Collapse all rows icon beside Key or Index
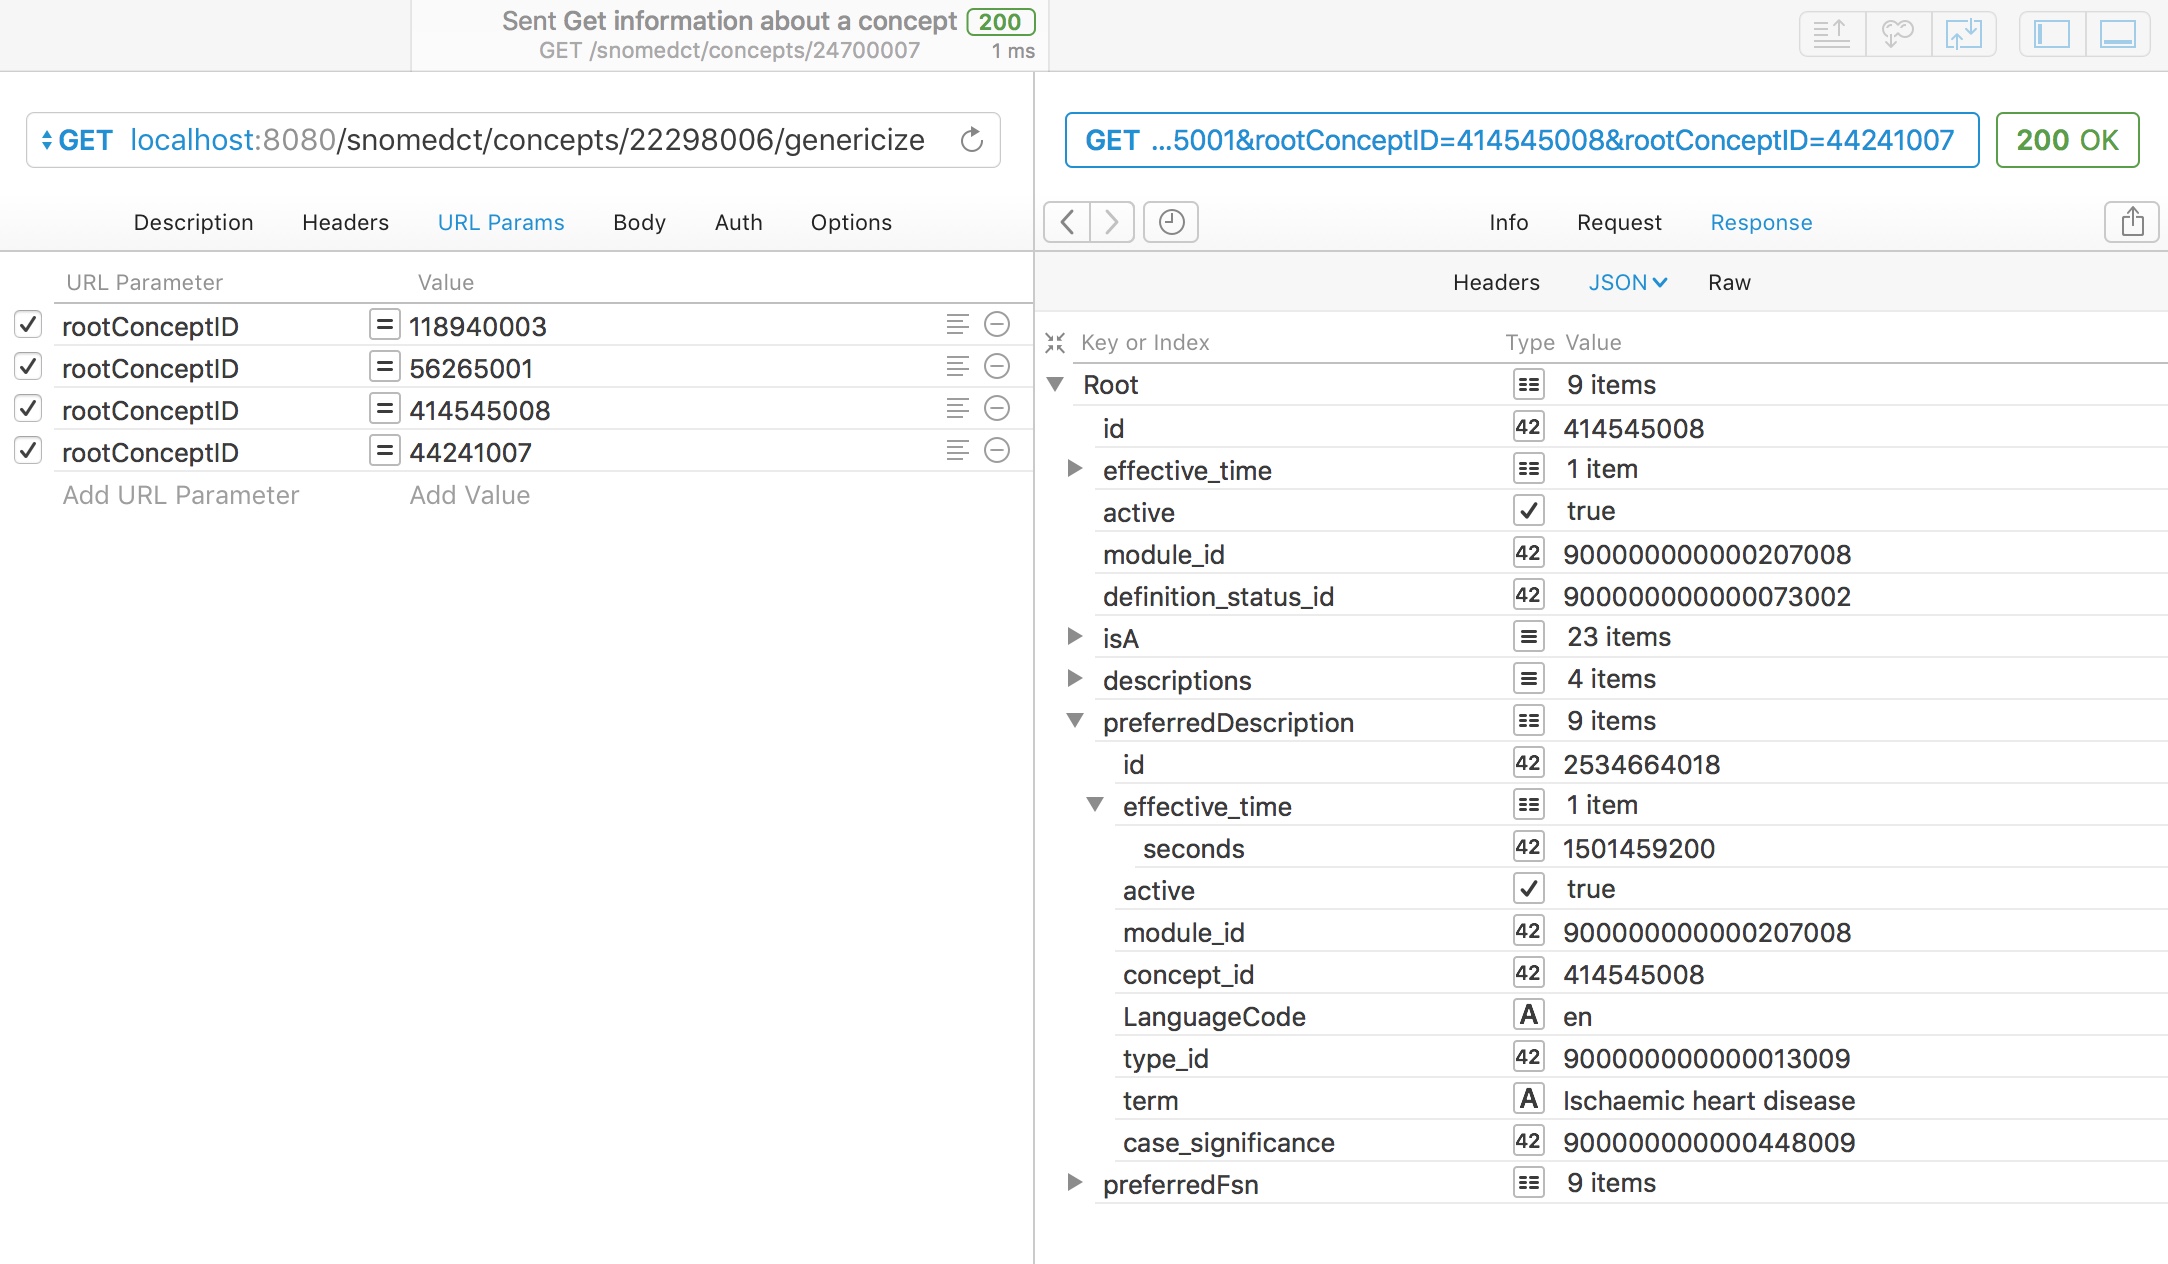 point(1055,343)
